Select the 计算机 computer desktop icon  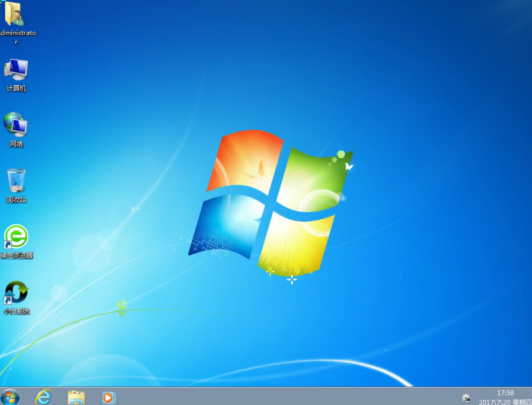(16, 70)
